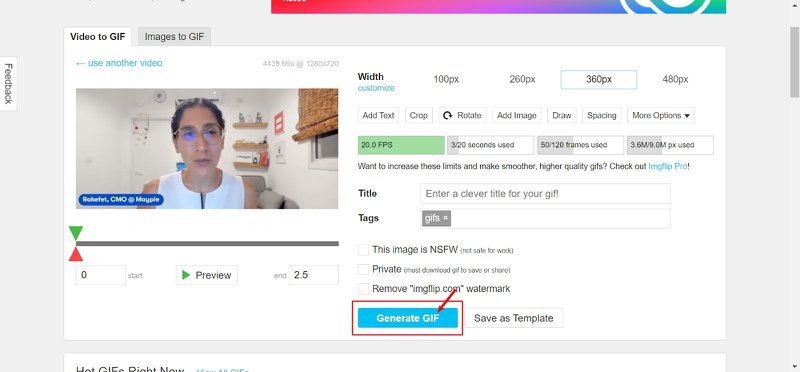The height and width of the screenshot is (372, 800).
Task: Rotate the video with Rotate button
Action: [462, 115]
